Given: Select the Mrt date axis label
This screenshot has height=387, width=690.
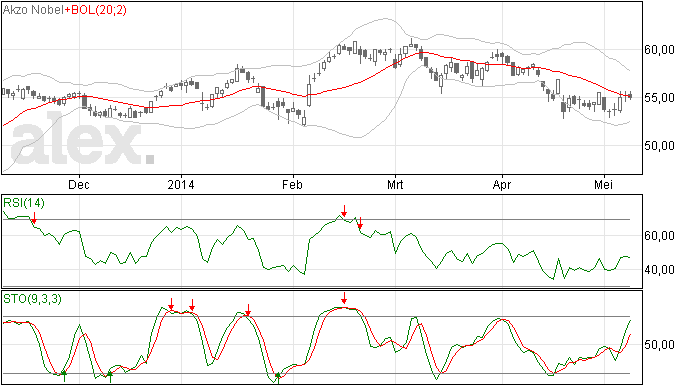Looking at the screenshot, I should point(395,185).
